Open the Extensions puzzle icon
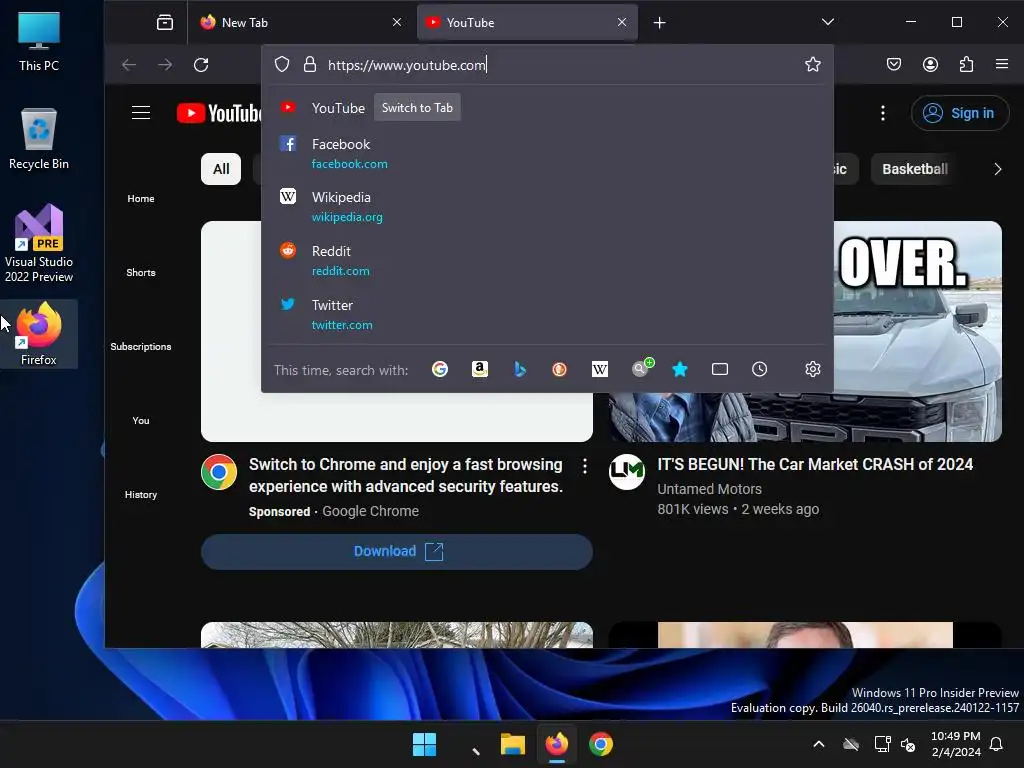The width and height of the screenshot is (1024, 768). click(x=967, y=64)
